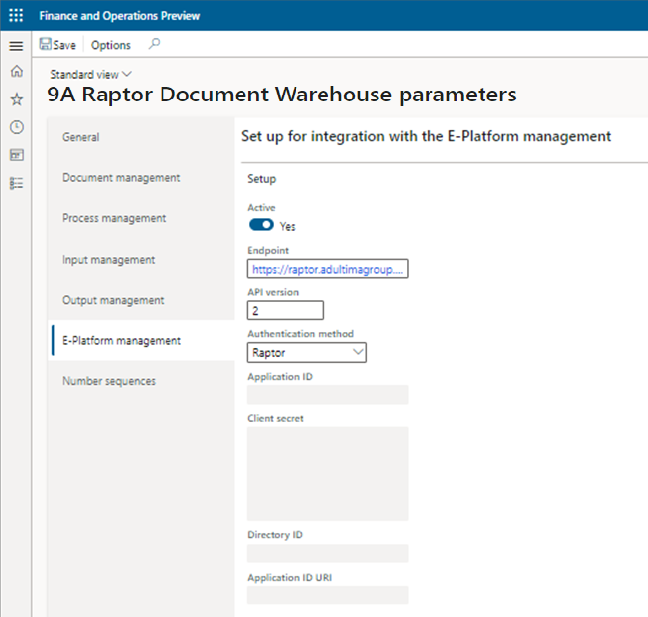
Task: Click the Endpoint URL field
Action: coord(328,269)
